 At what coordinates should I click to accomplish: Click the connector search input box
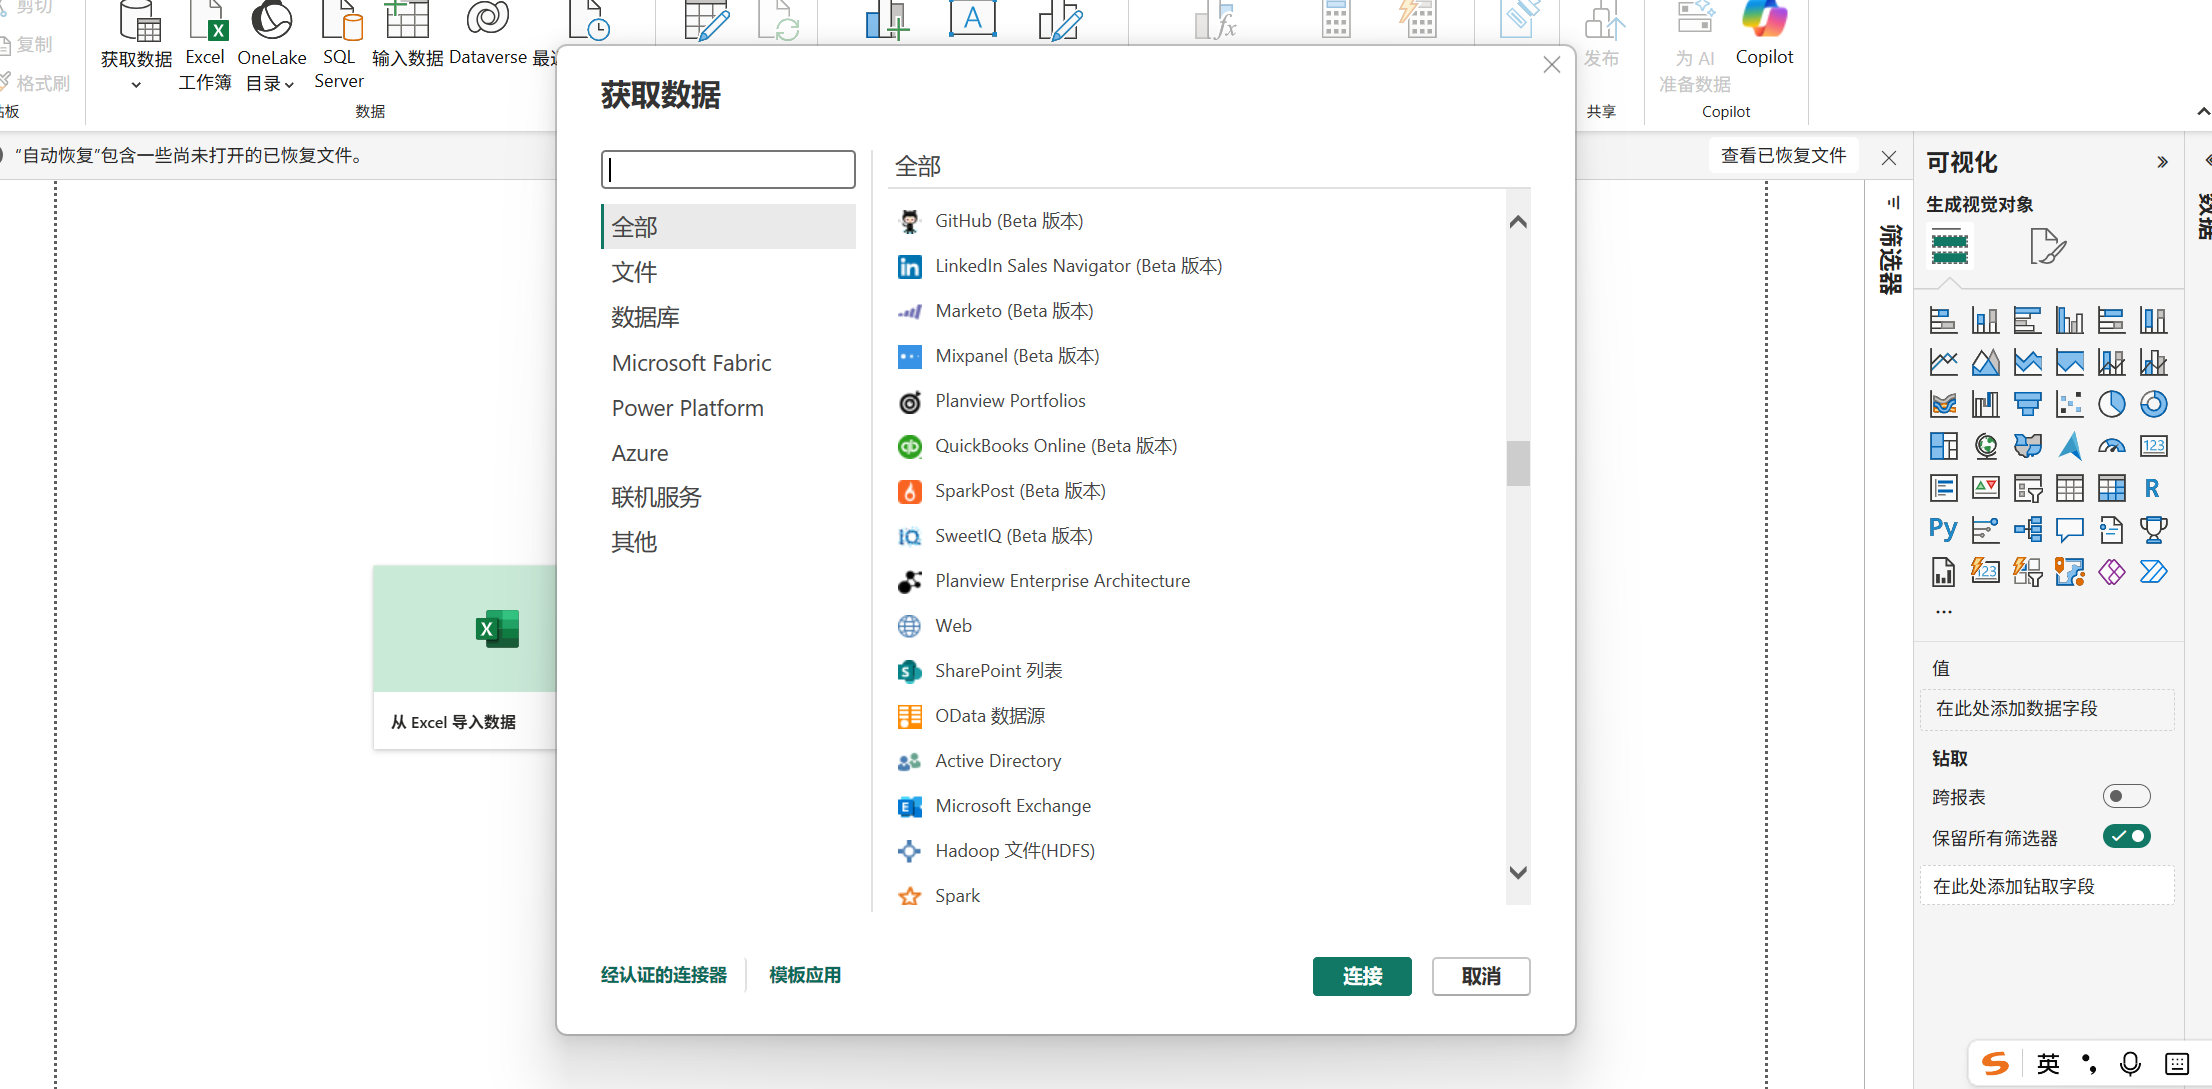728,169
